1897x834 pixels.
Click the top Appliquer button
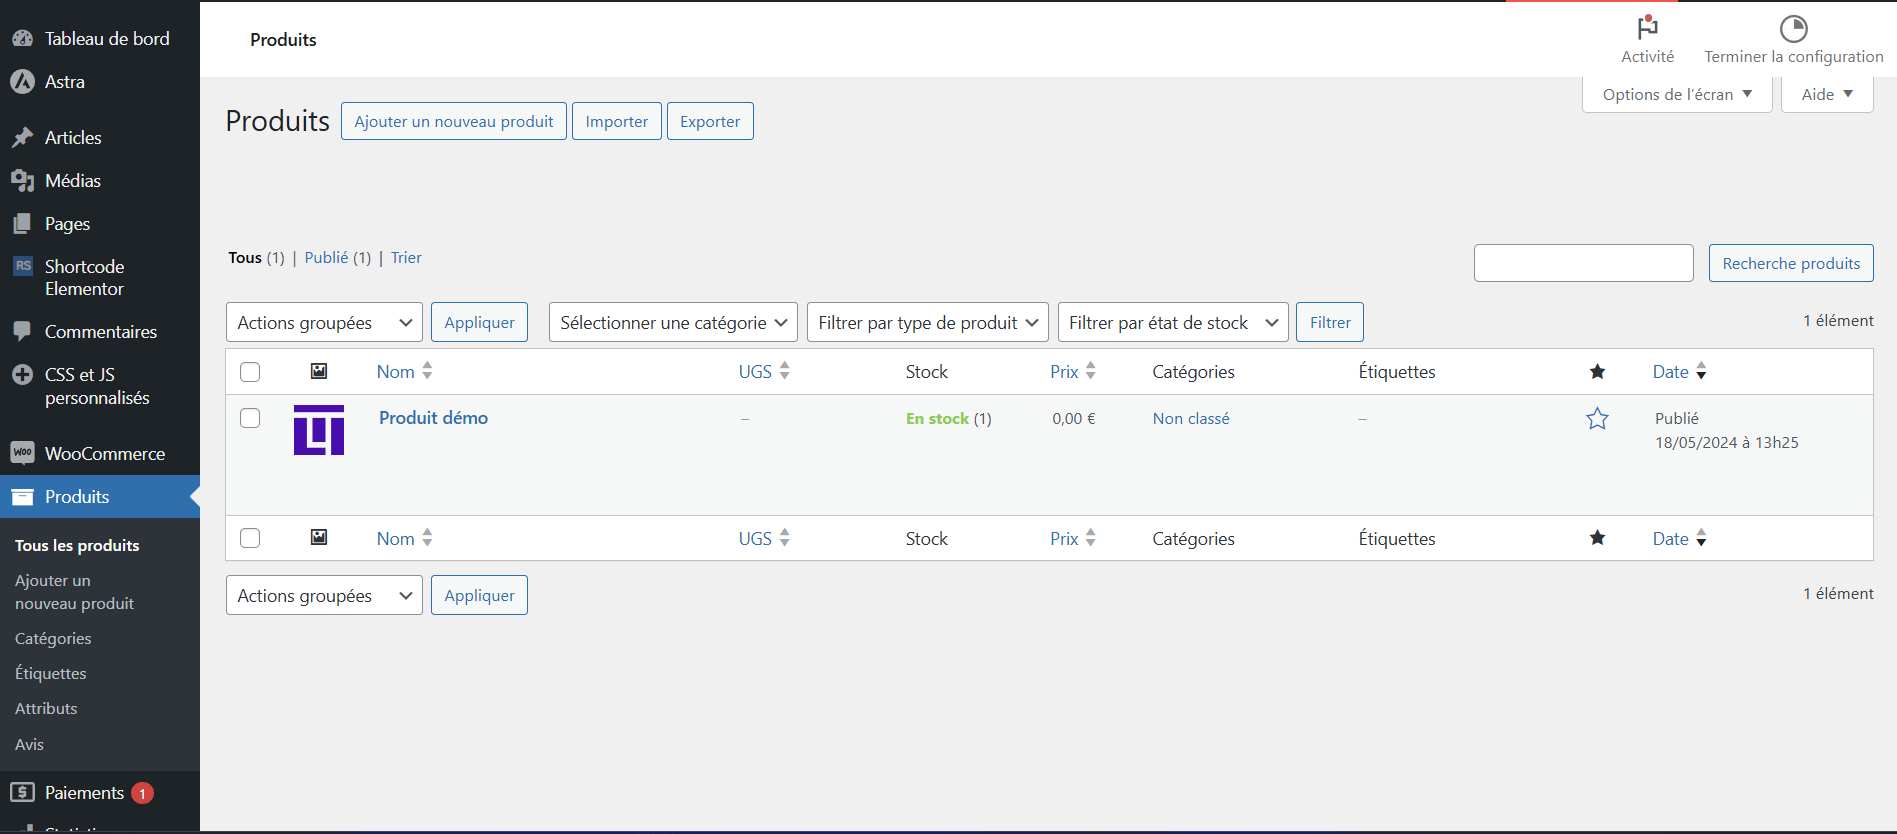[479, 322]
